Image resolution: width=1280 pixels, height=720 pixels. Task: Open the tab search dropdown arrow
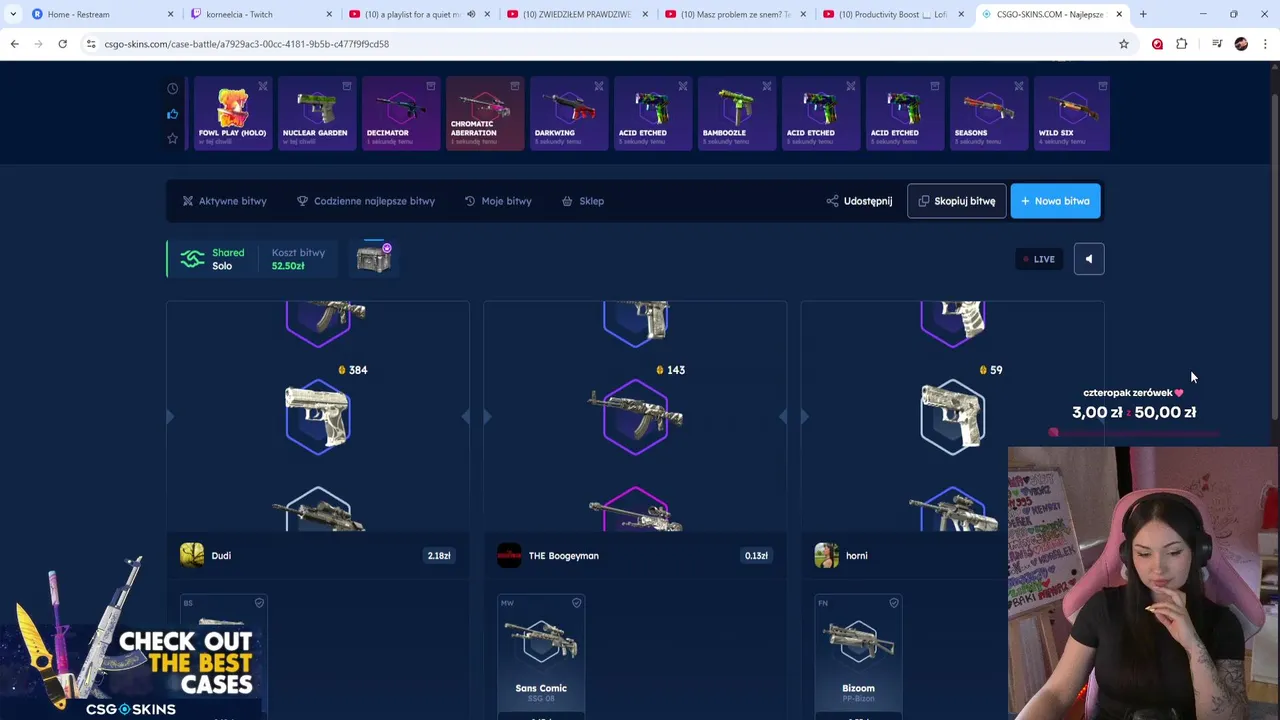[x=12, y=14]
